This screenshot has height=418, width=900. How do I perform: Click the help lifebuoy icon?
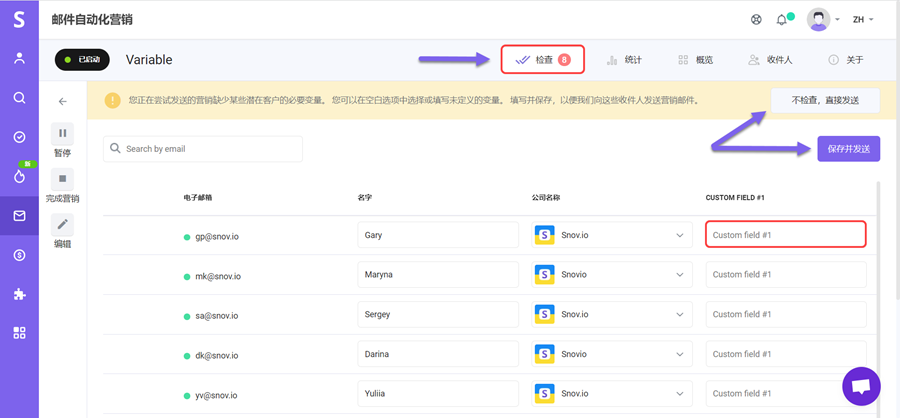[x=756, y=20]
